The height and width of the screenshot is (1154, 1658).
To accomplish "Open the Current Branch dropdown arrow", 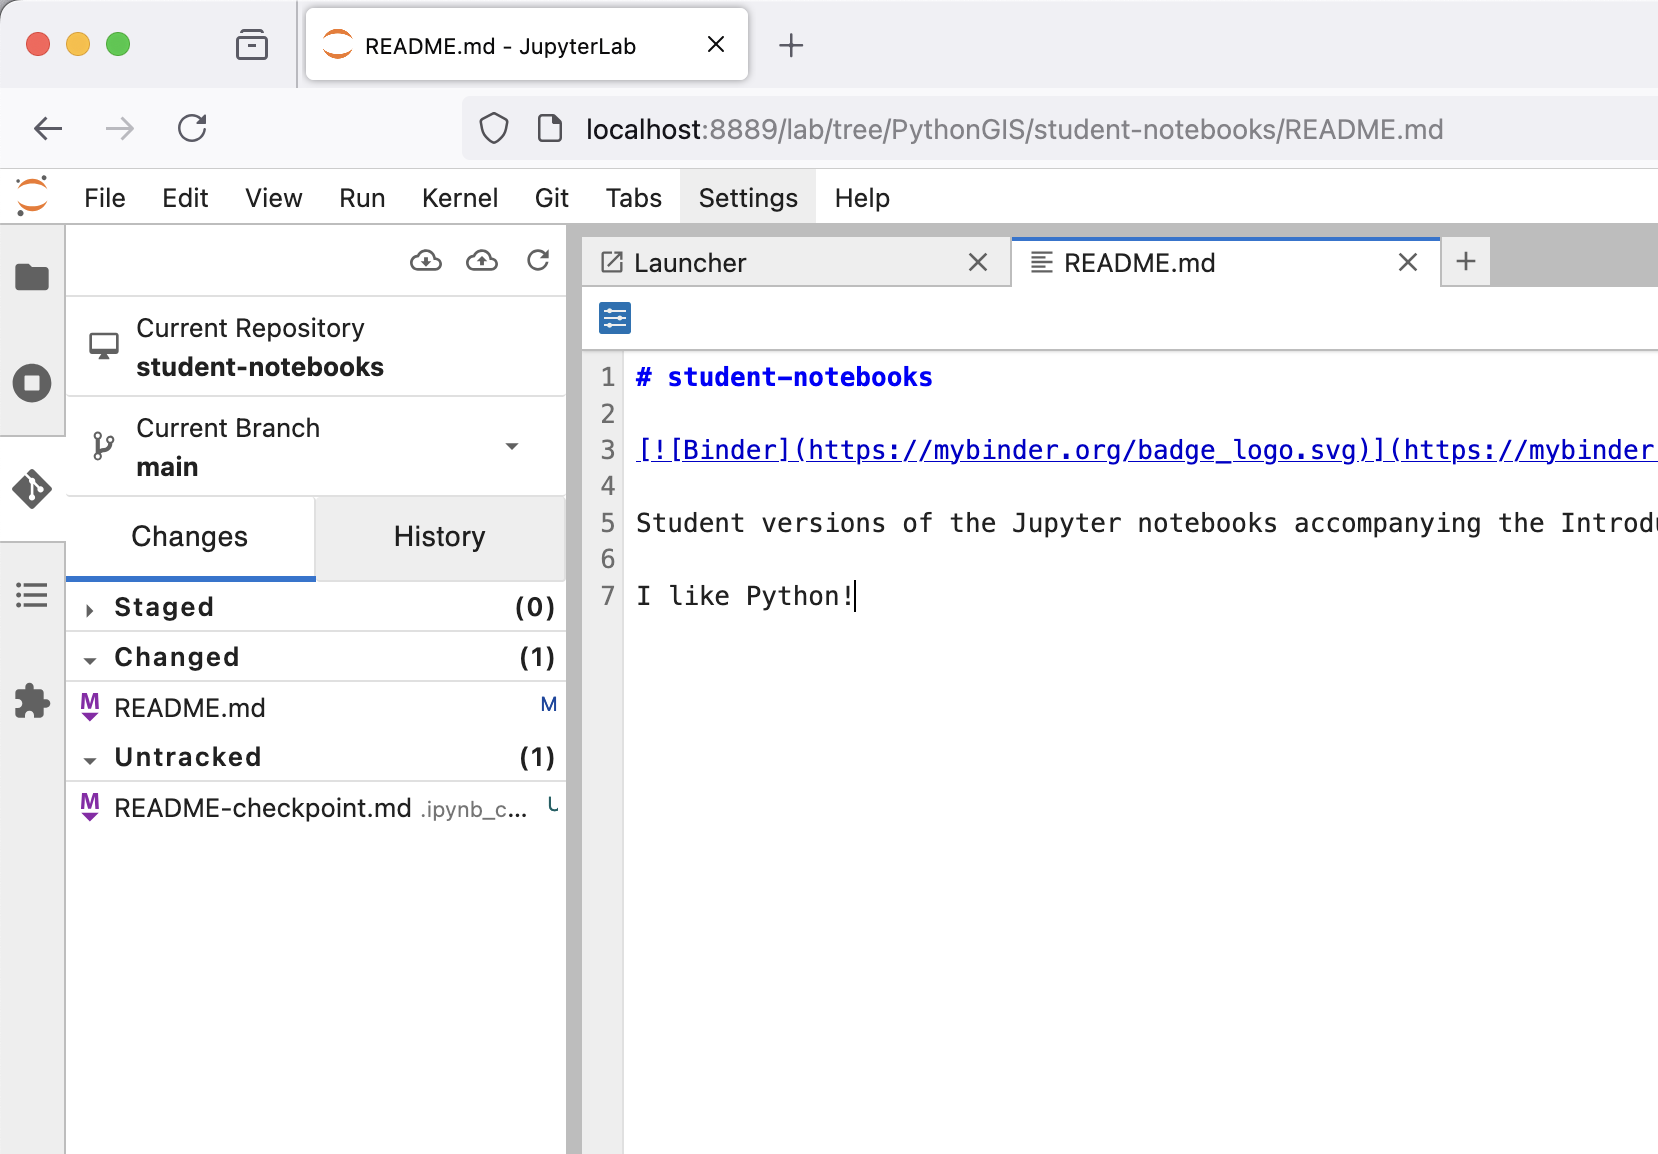I will [x=512, y=446].
